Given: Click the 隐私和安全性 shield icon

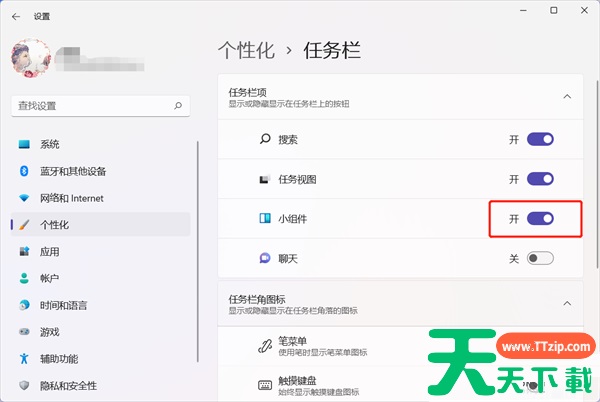Looking at the screenshot, I should pos(24,385).
